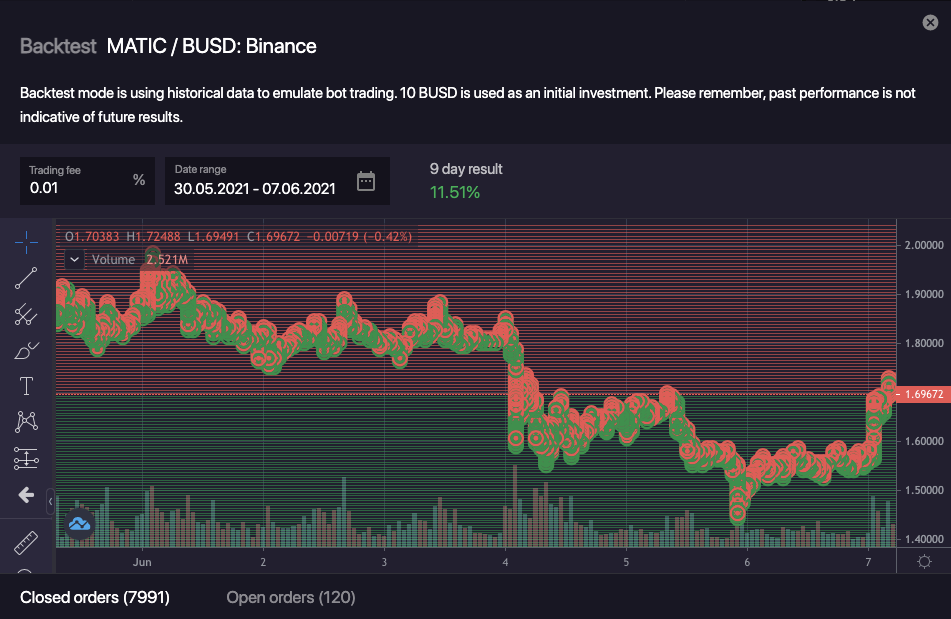Switch to Open orders (120) tab
This screenshot has width=951, height=619.
coord(291,597)
